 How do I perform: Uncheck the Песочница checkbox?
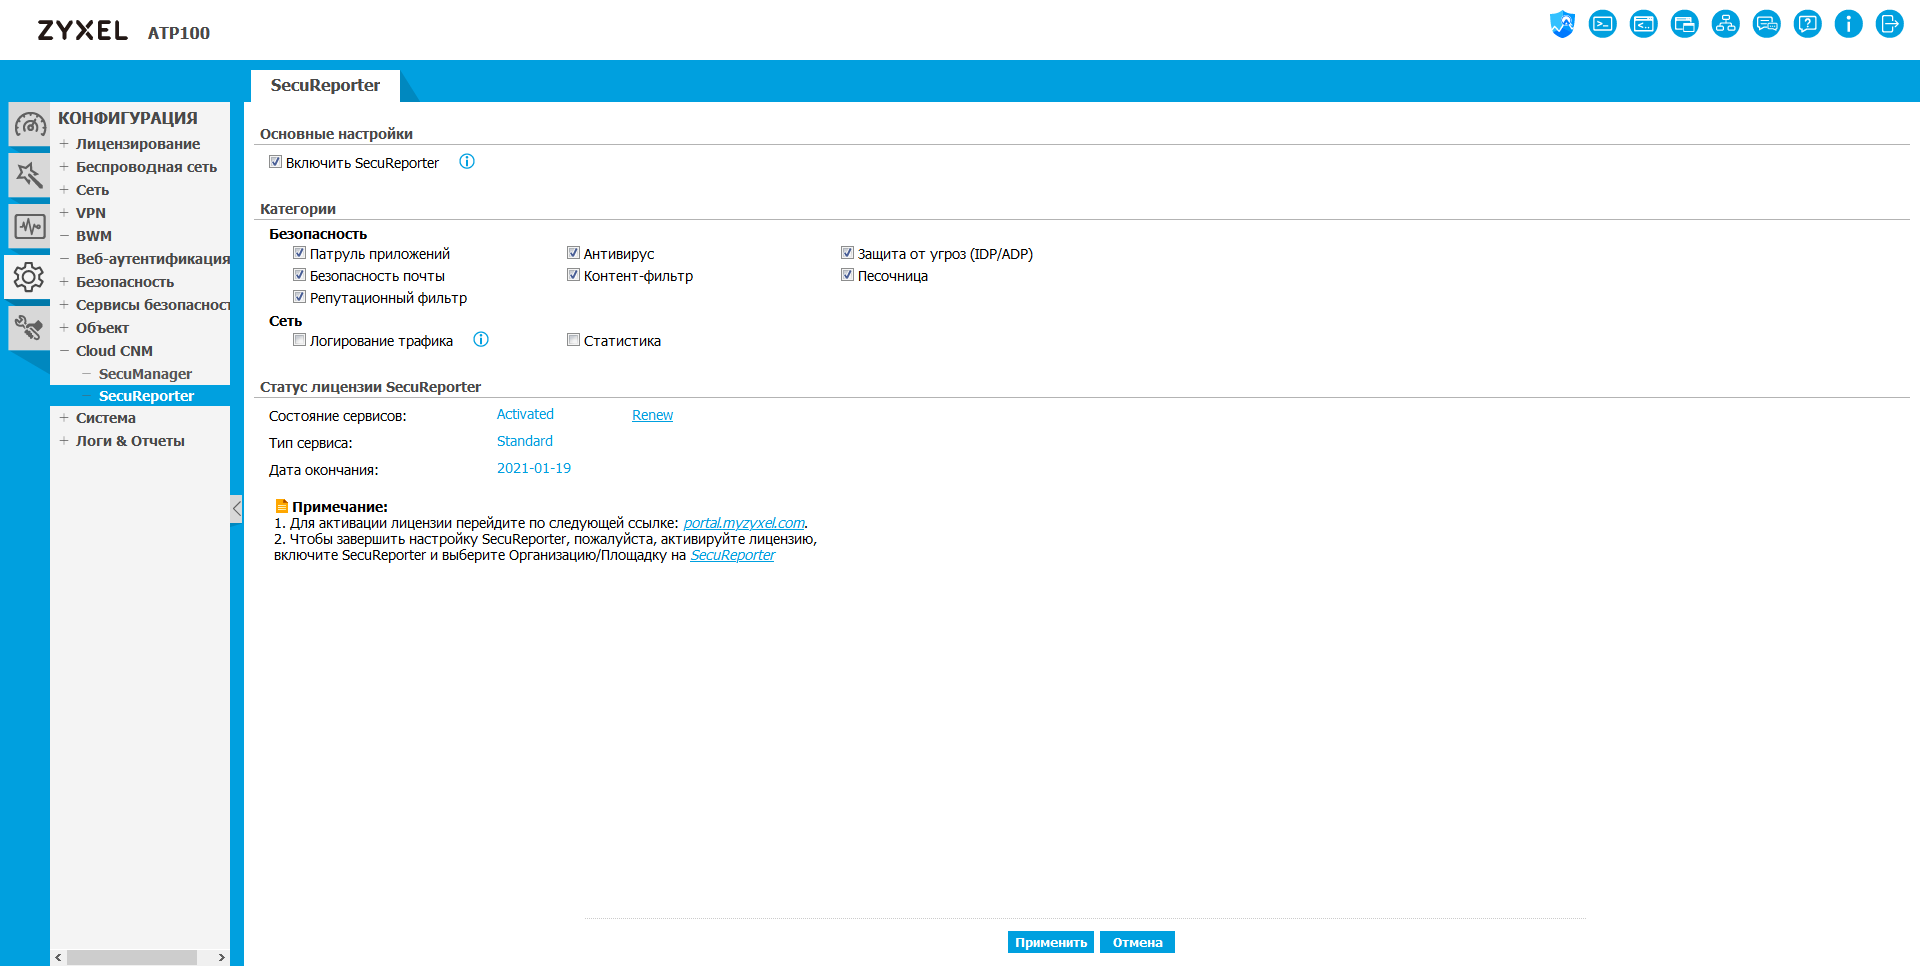[x=847, y=275]
